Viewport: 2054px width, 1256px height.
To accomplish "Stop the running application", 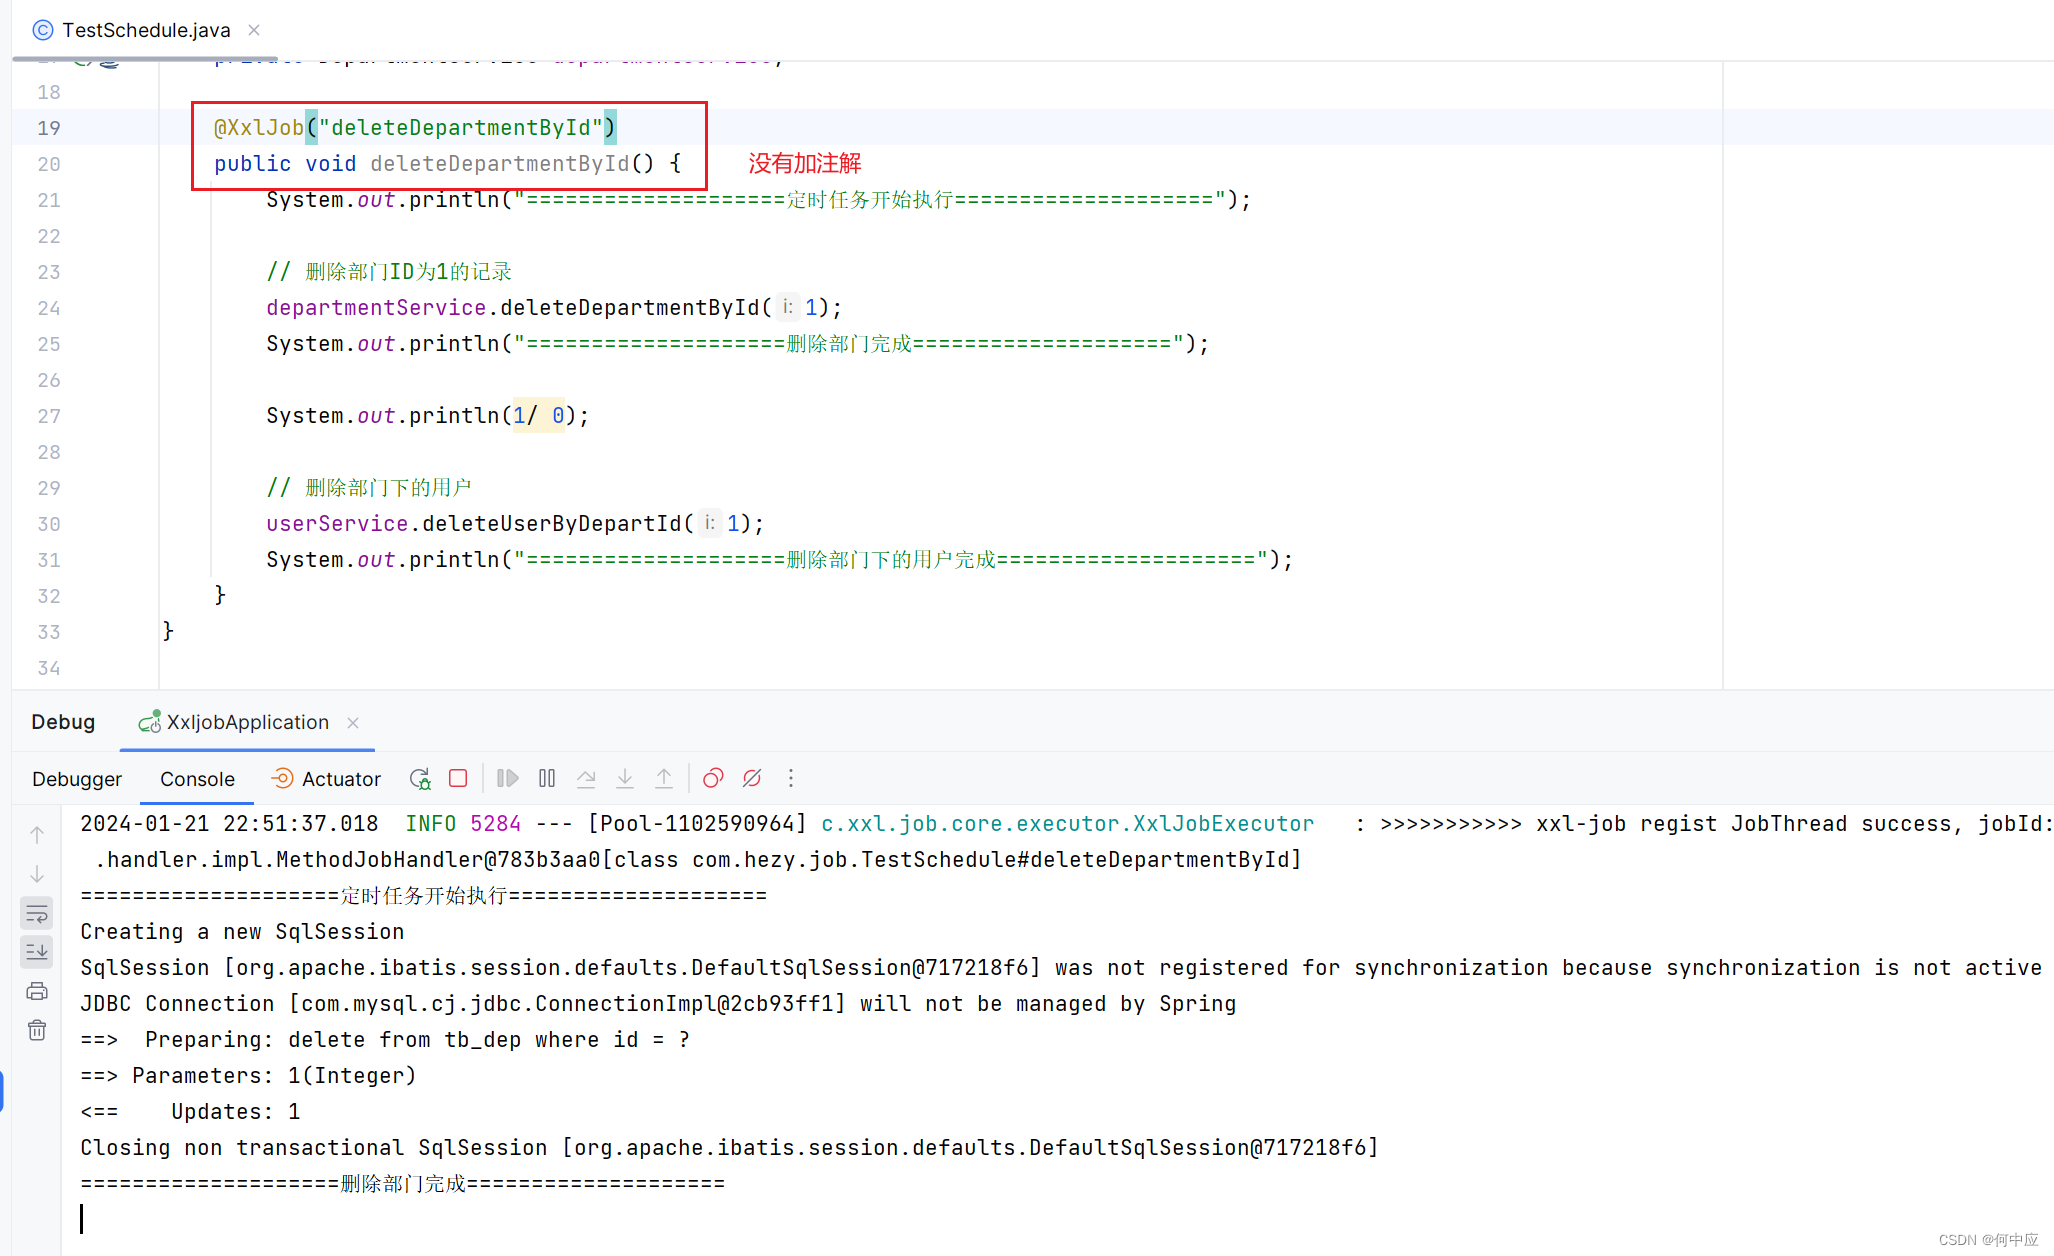I will [x=458, y=778].
